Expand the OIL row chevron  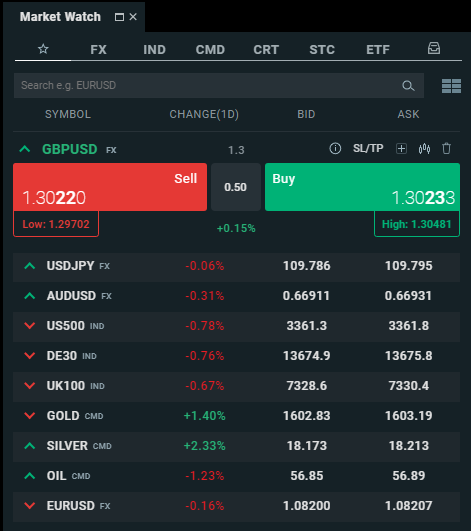[30, 476]
